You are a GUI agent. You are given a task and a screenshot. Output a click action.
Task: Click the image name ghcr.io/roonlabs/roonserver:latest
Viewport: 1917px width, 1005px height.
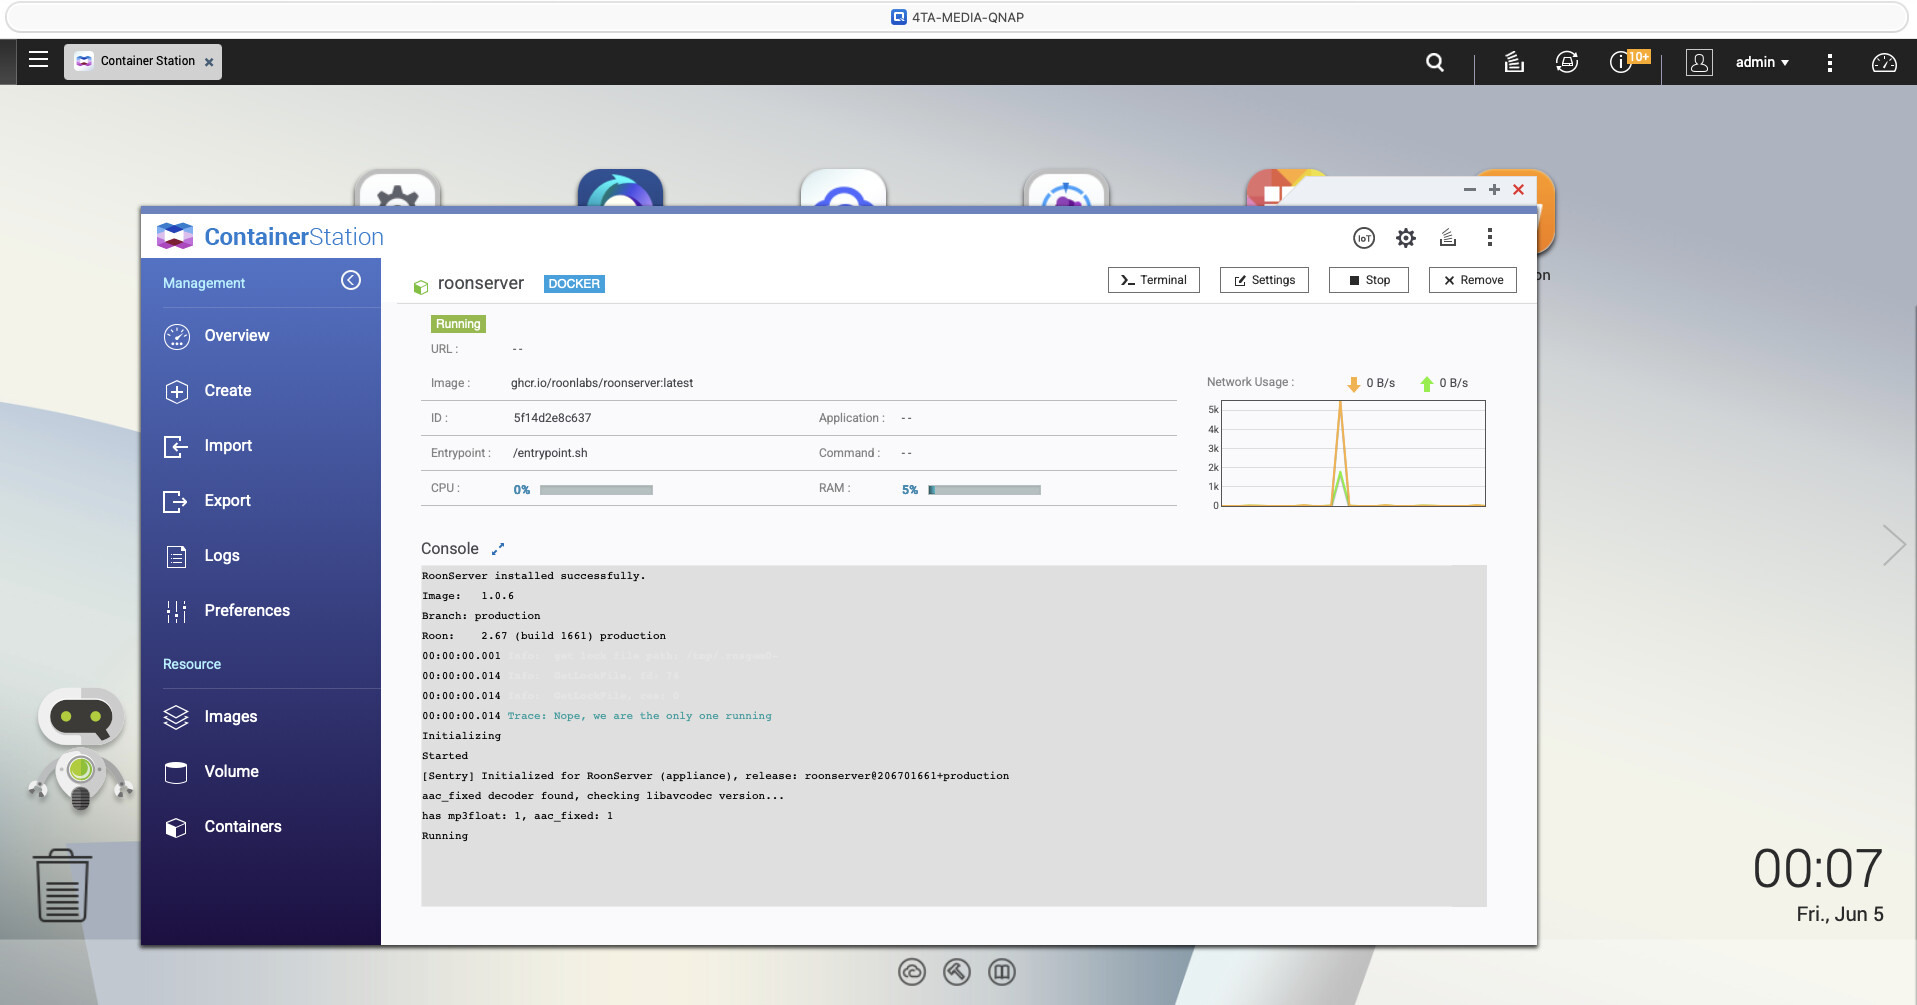(602, 383)
